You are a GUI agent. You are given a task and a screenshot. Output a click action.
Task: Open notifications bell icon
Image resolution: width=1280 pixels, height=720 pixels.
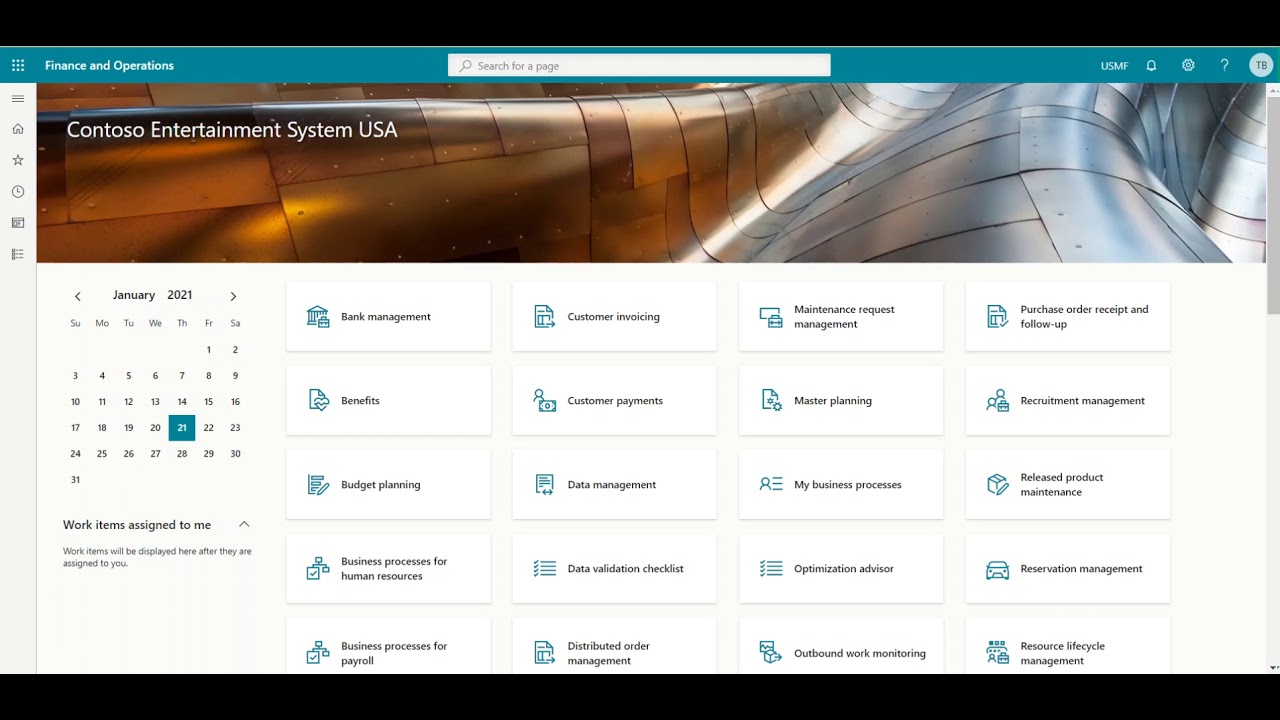(x=1151, y=65)
